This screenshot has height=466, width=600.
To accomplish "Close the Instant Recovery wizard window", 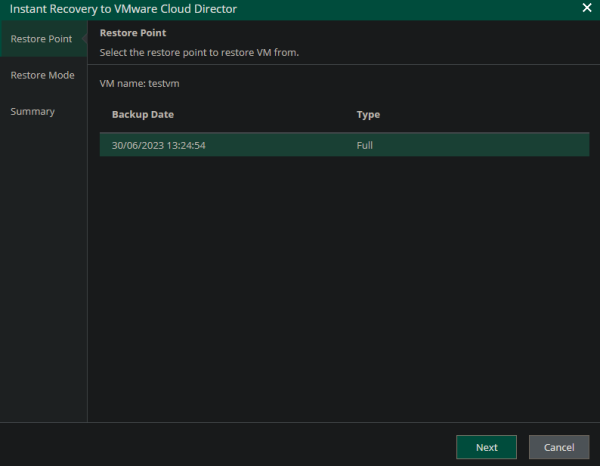I will [x=586, y=8].
